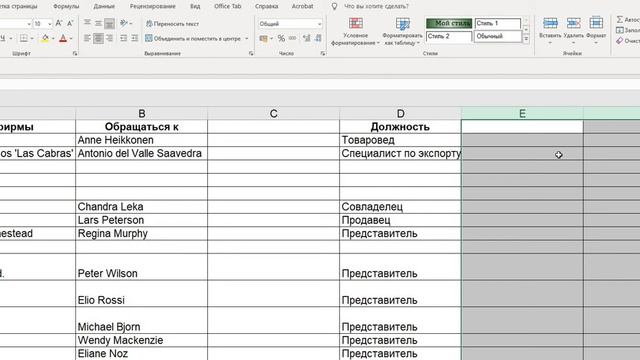Align text to the top of the cell
640x360 pixels.
tap(87, 24)
